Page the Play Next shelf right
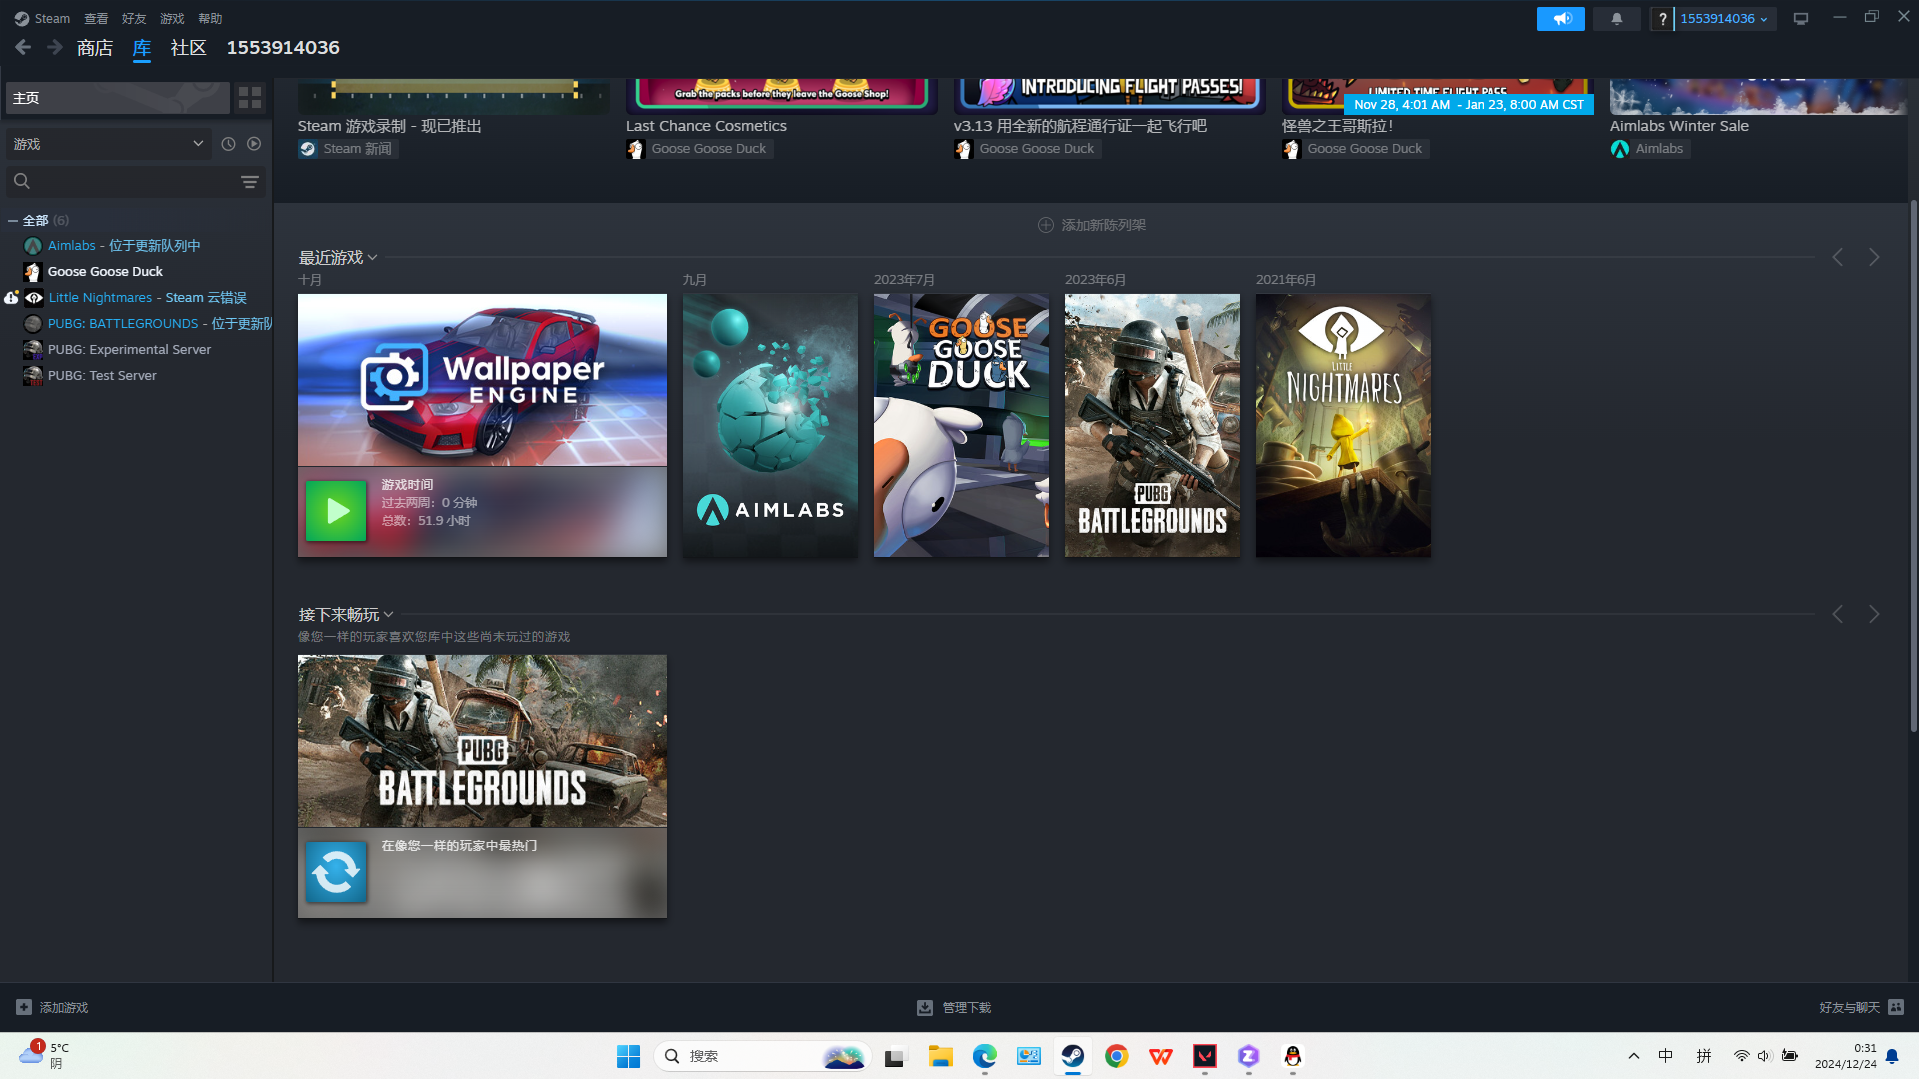The image size is (1919, 1079). (1874, 614)
